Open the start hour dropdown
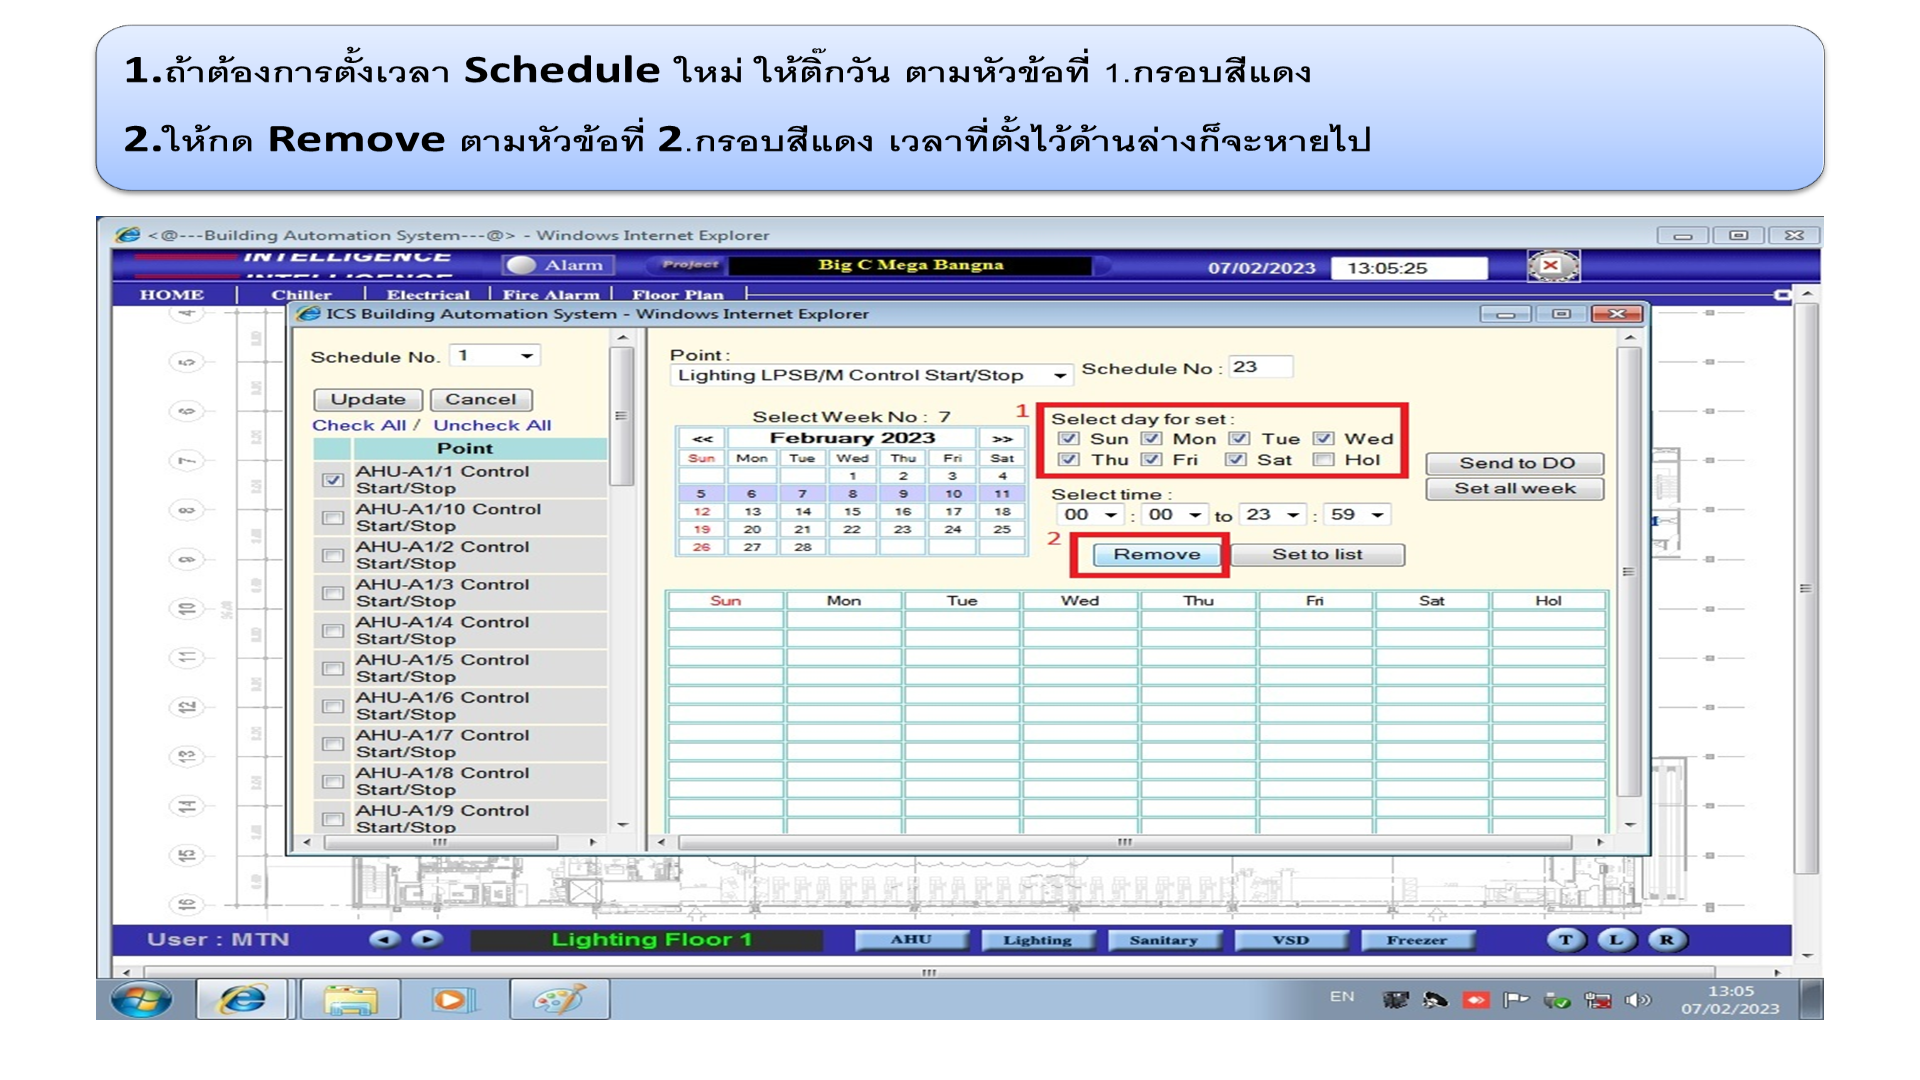The height and width of the screenshot is (1080, 1920). tap(1091, 515)
